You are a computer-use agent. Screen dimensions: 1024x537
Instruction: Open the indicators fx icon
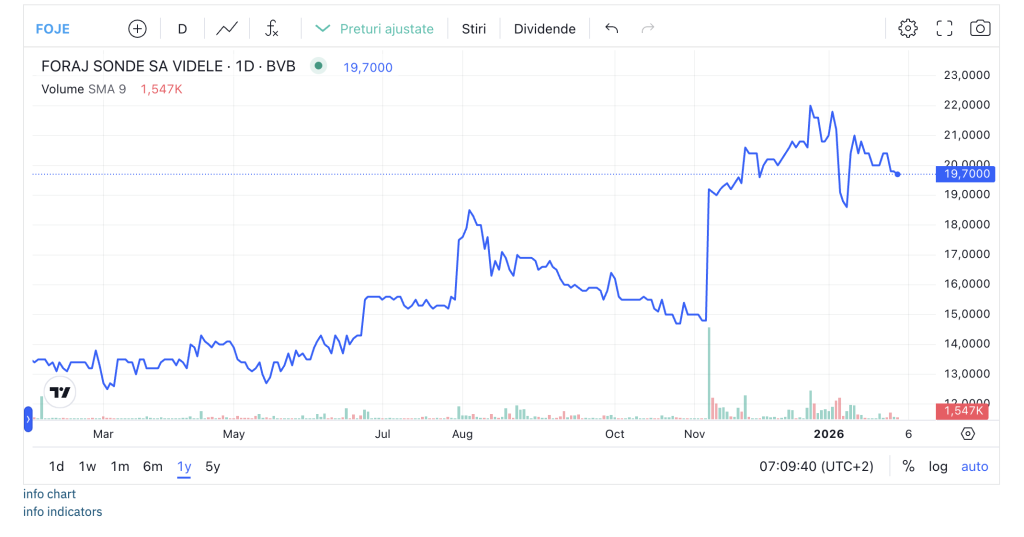[271, 29]
